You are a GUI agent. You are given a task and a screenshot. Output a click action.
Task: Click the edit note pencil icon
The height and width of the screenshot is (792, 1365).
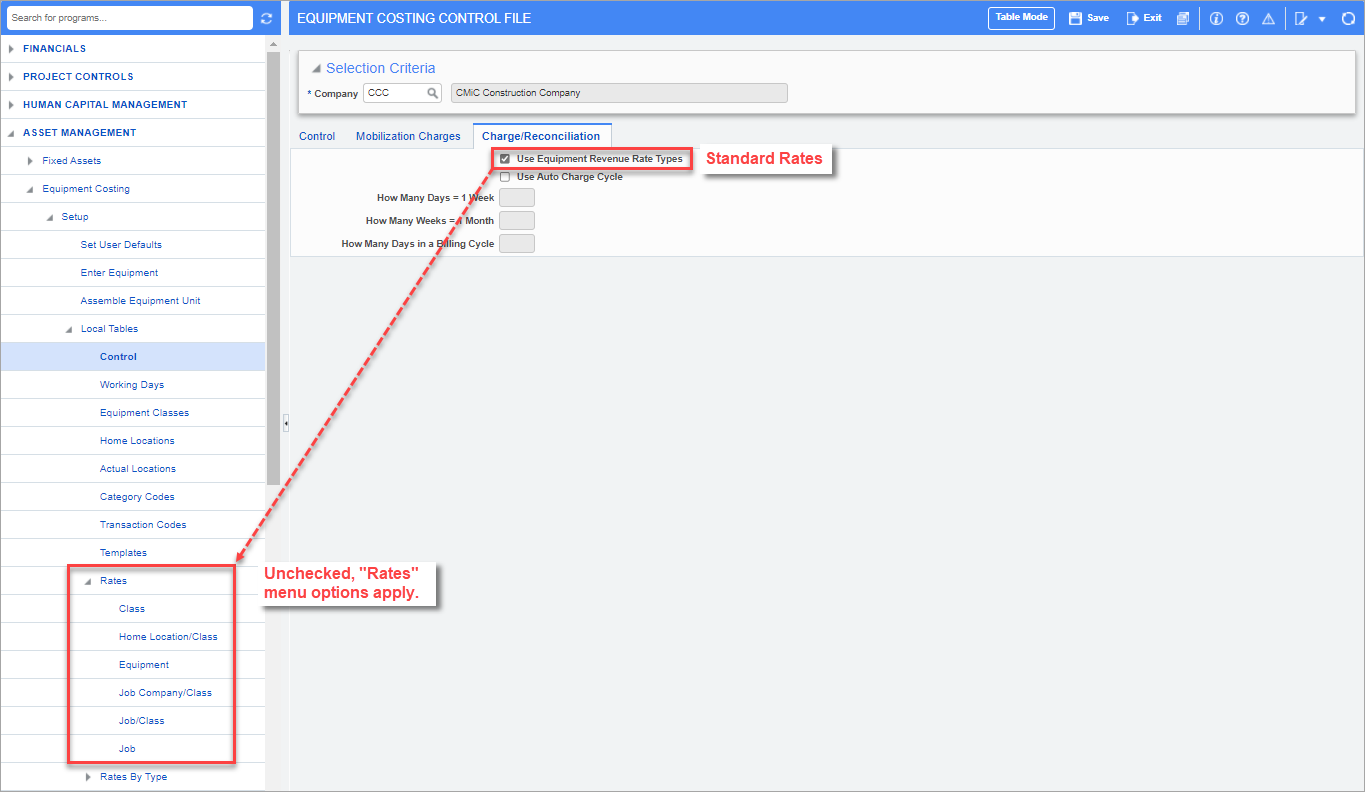coord(1301,18)
